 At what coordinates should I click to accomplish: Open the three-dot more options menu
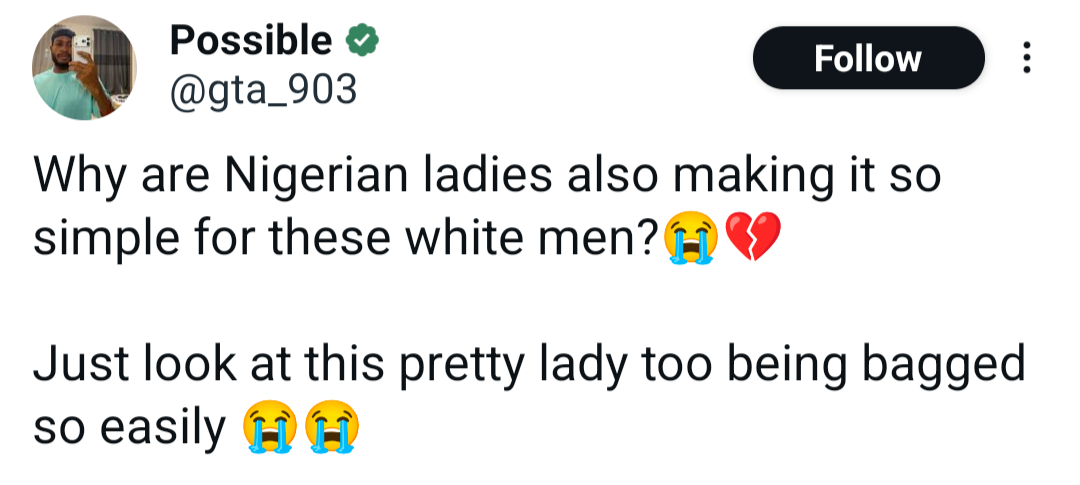1026,59
